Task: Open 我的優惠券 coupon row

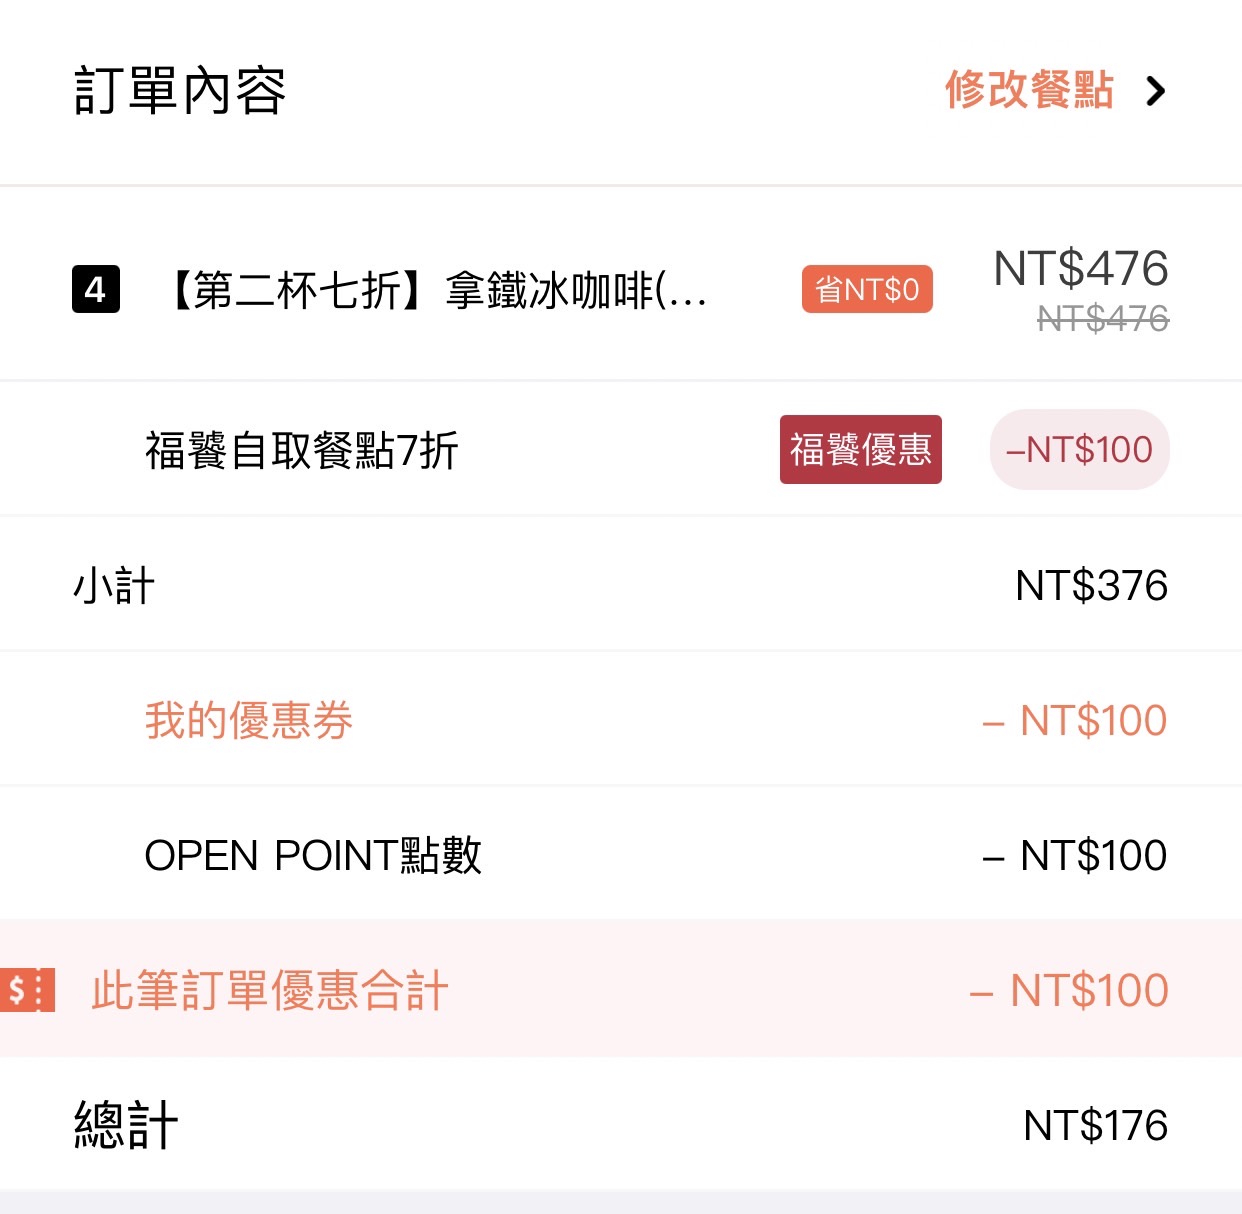Action: click(249, 720)
